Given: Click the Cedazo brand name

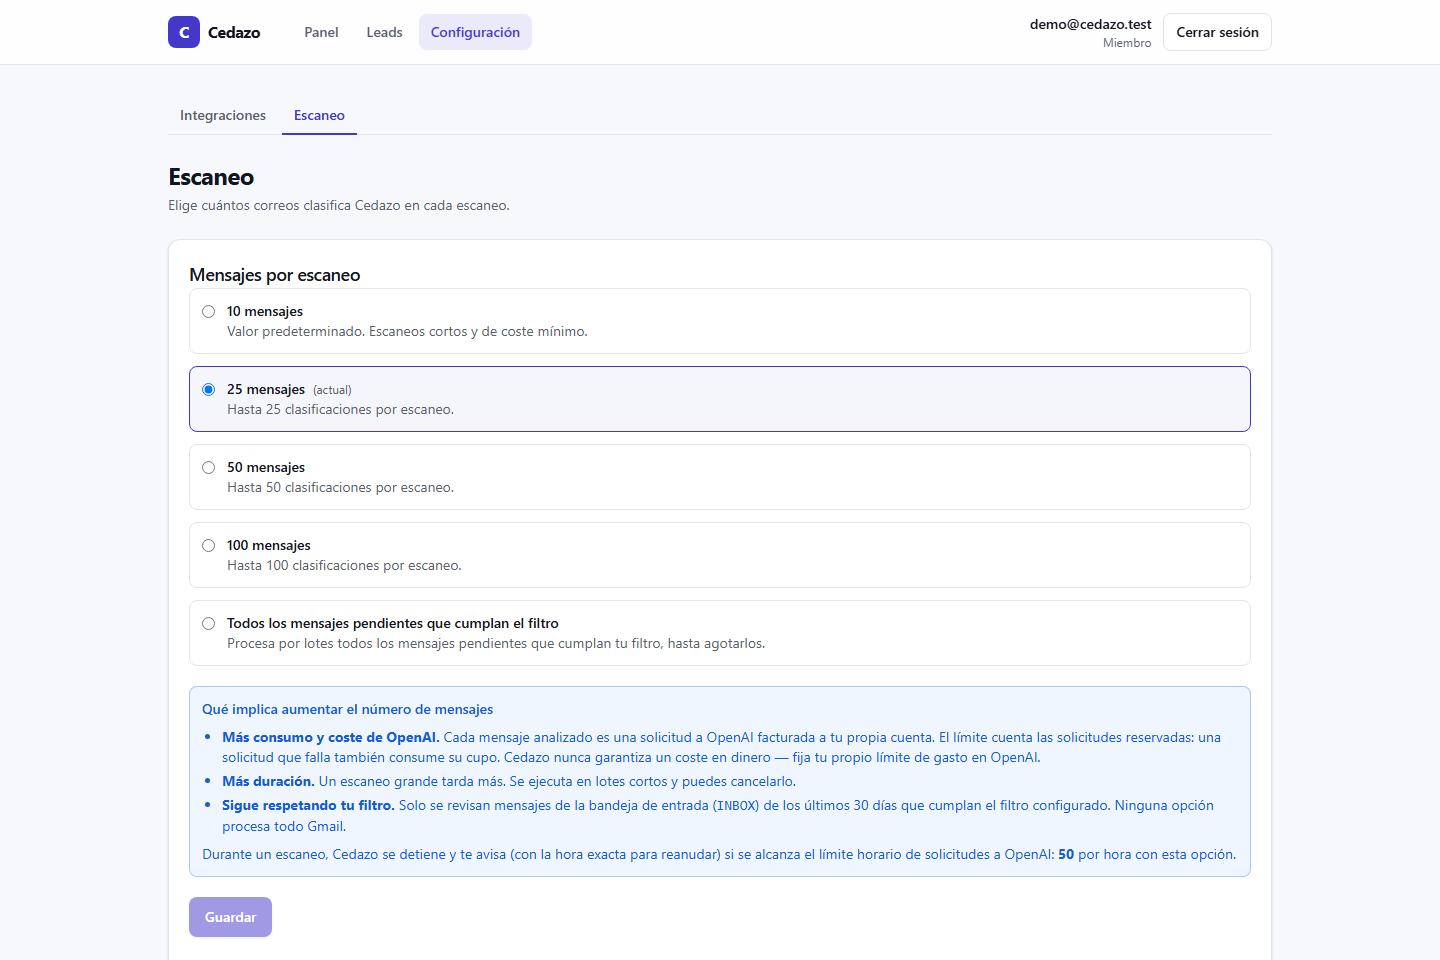Looking at the screenshot, I should (x=234, y=32).
